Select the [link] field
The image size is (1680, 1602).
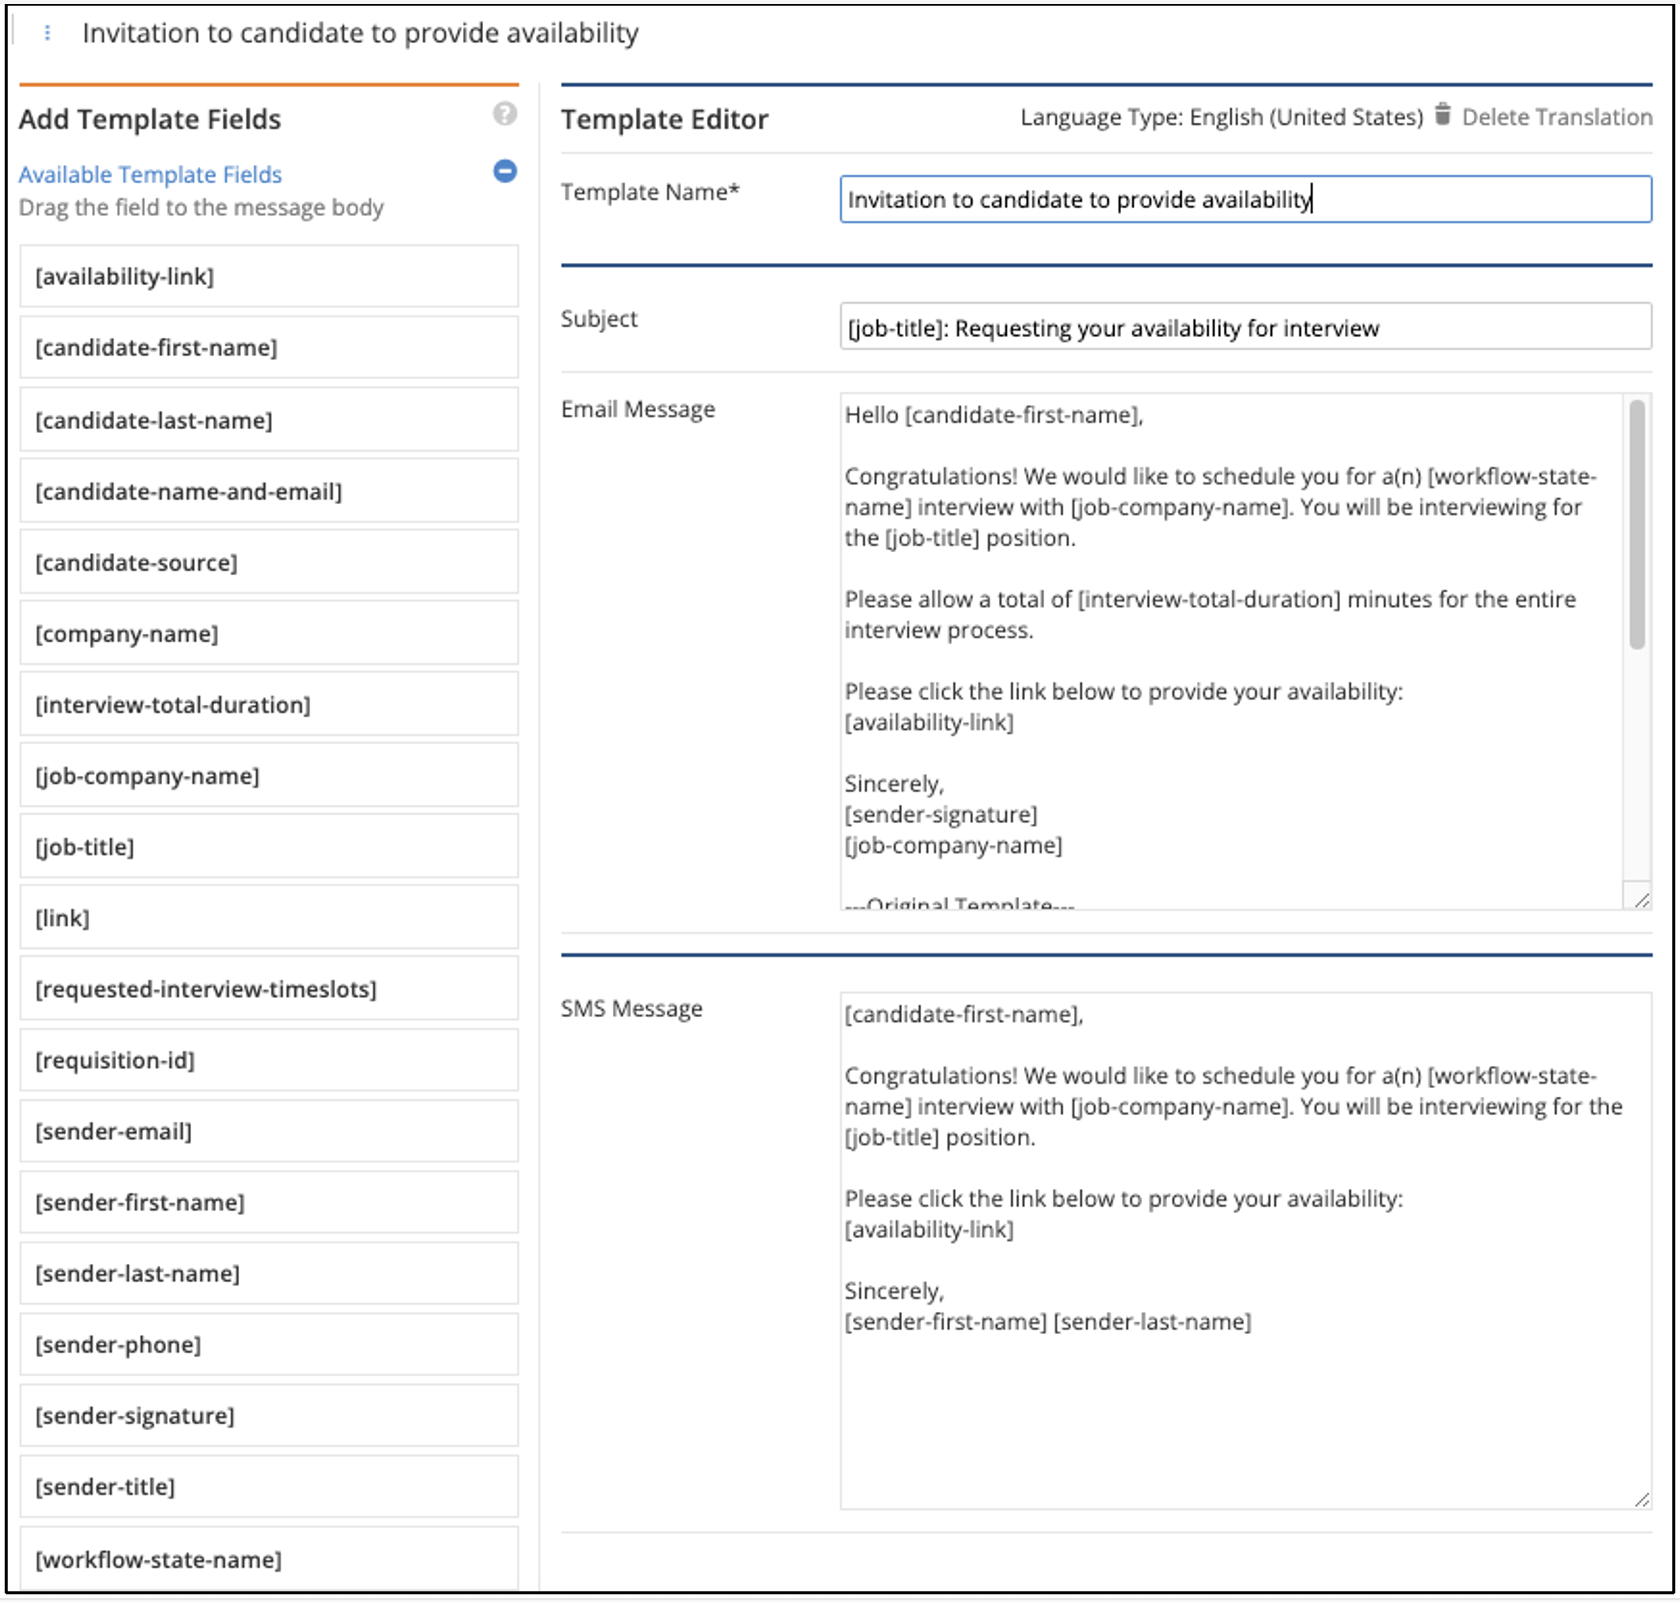269,917
